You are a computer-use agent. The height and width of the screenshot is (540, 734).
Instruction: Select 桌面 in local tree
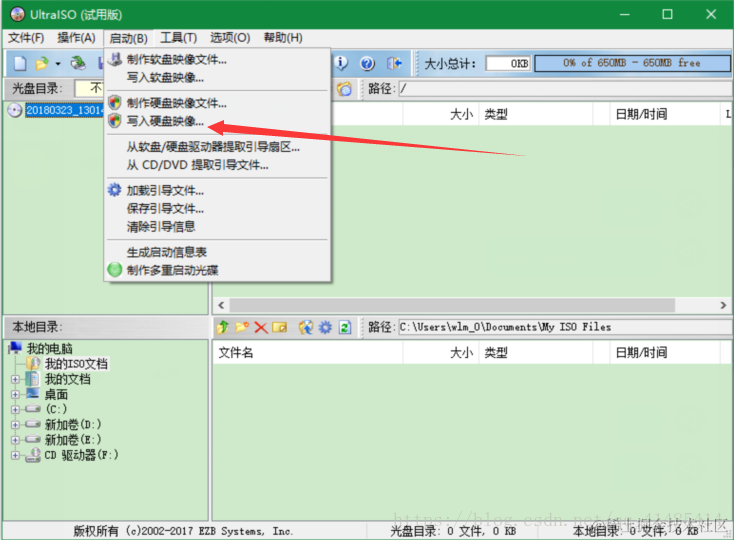click(56, 394)
